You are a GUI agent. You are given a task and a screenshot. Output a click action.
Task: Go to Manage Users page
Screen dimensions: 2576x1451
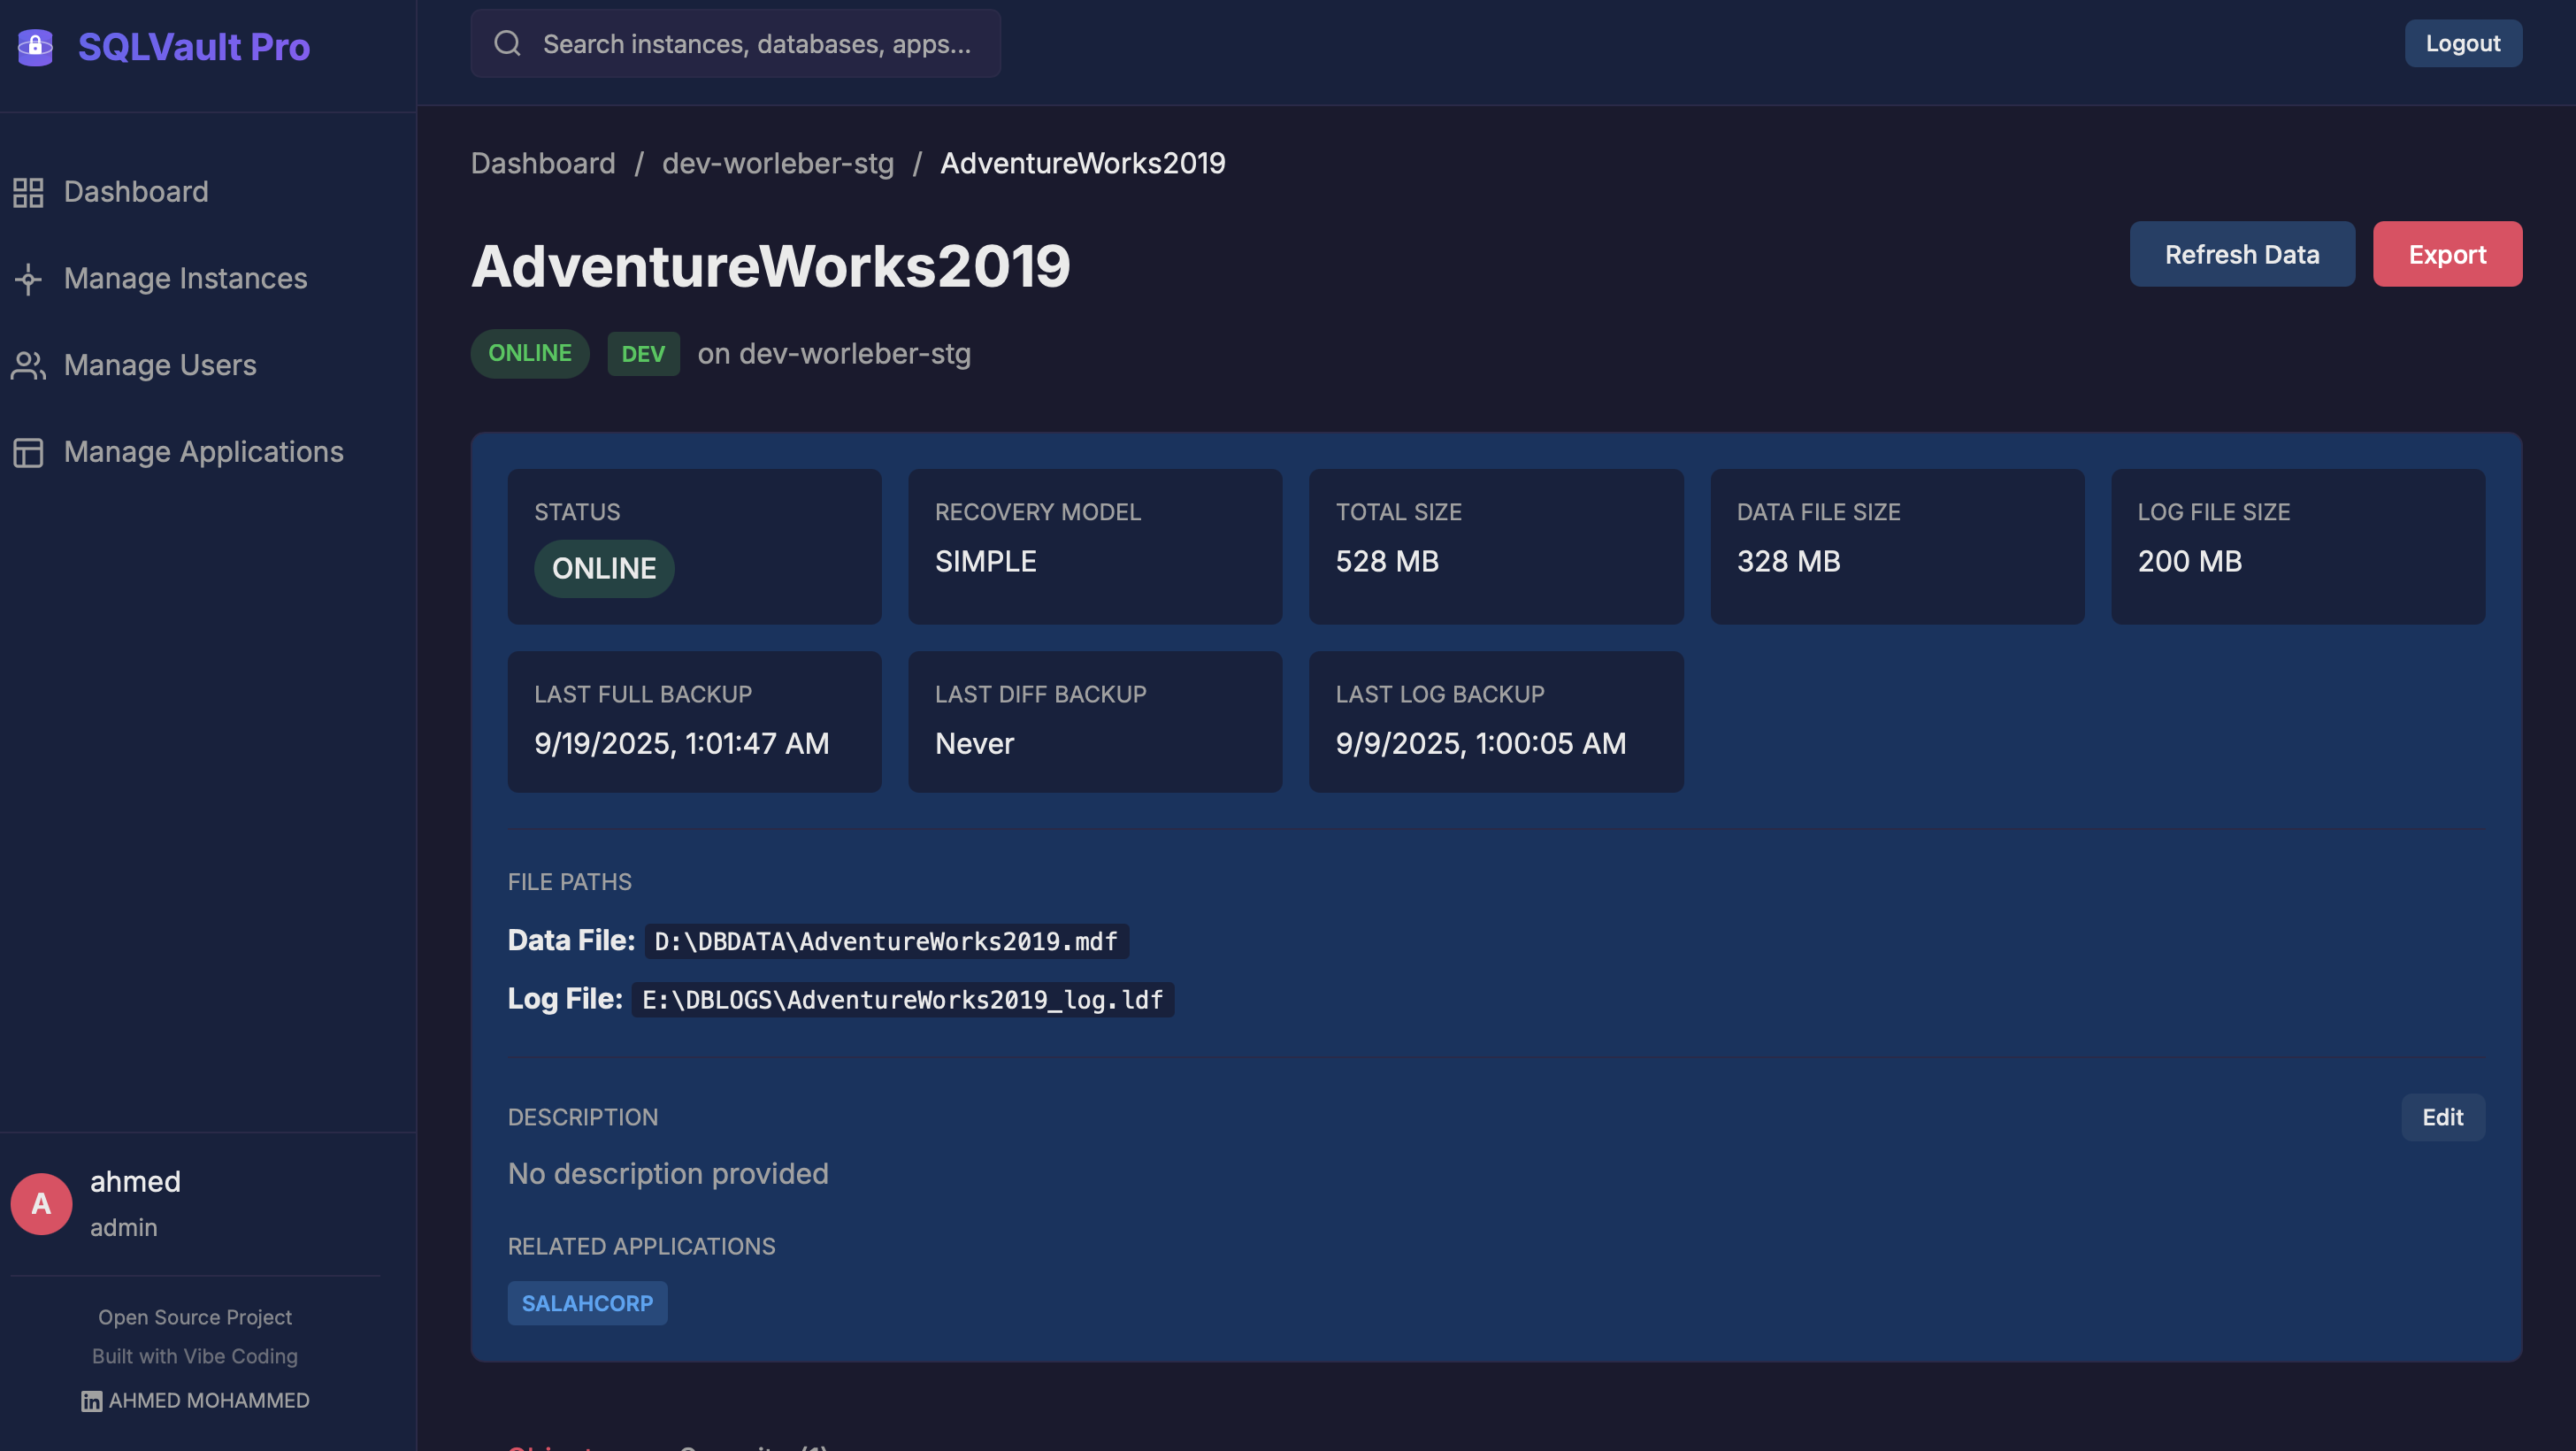coord(160,366)
